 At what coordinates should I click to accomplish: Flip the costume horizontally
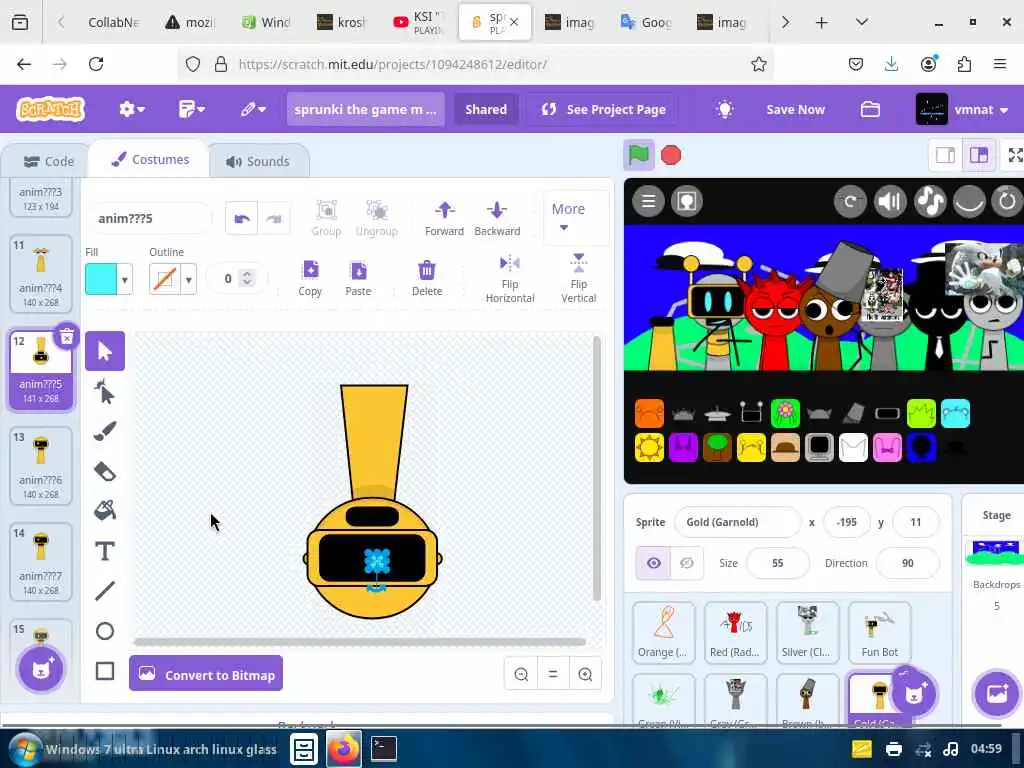click(x=509, y=280)
